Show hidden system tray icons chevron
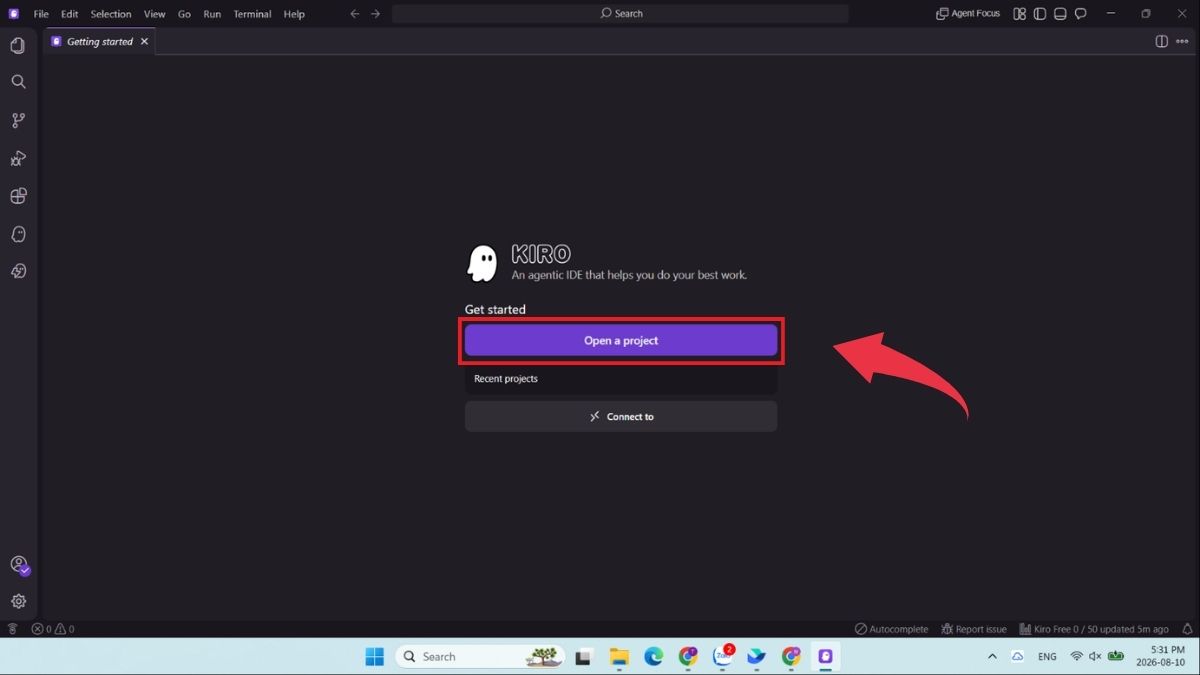The image size is (1200, 675). coord(992,656)
